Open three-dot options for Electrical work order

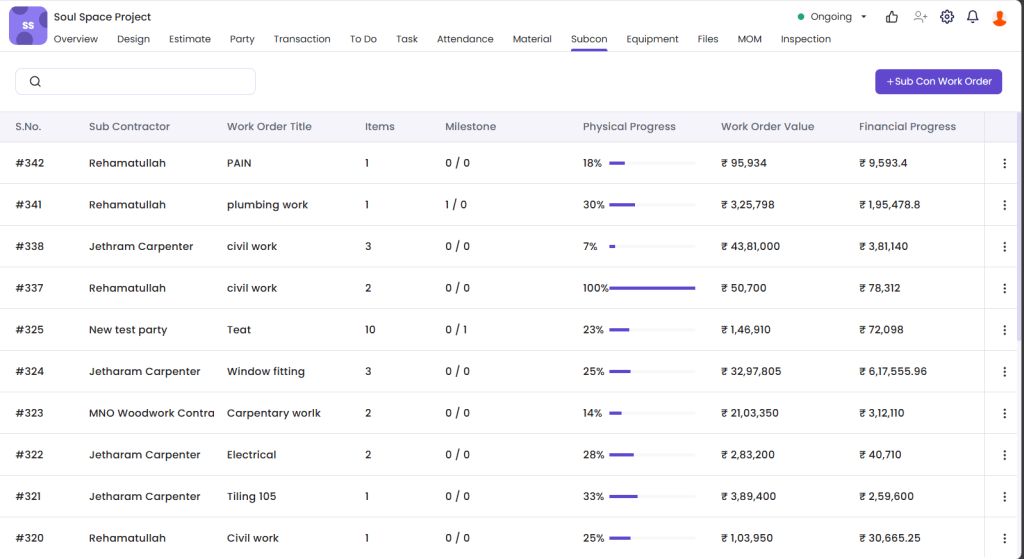click(x=1004, y=455)
